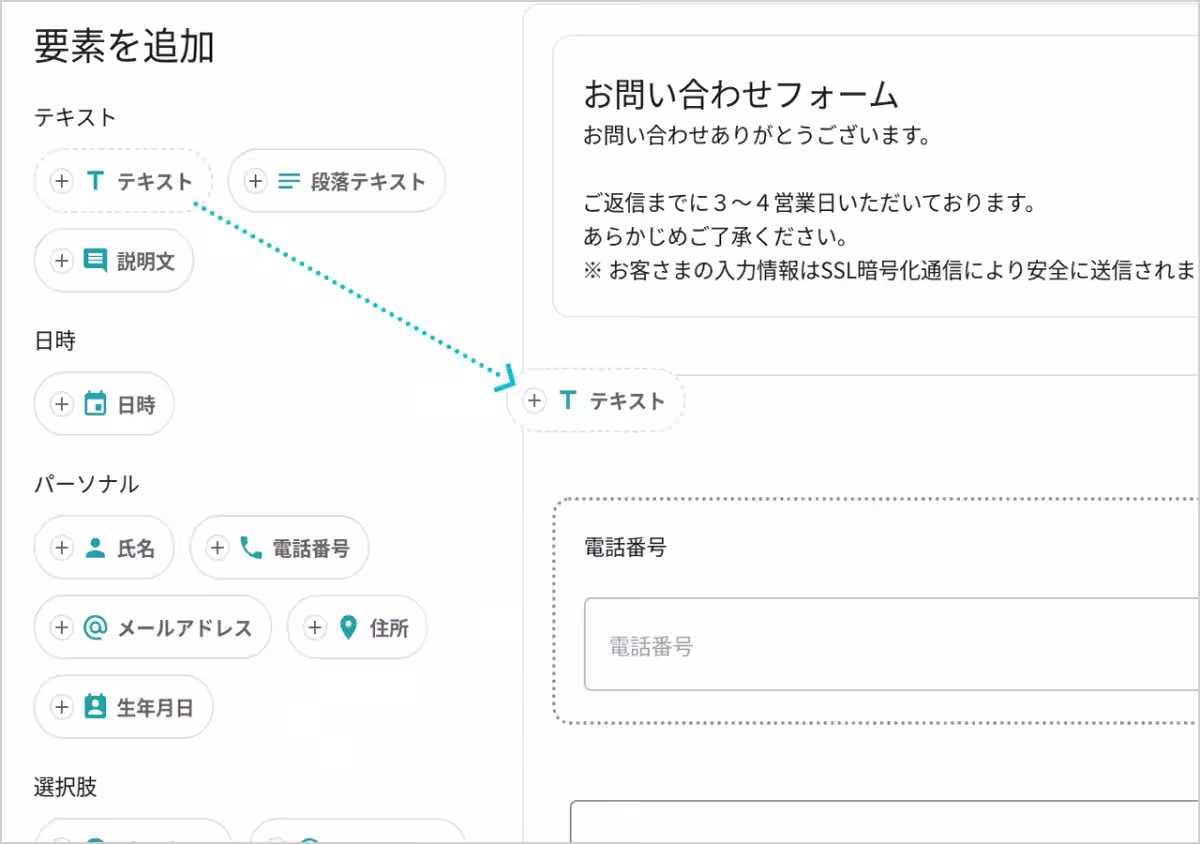This screenshot has height=844, width=1200.
Task: Click the speech bubble icon on 説明文
Action: (x=95, y=260)
